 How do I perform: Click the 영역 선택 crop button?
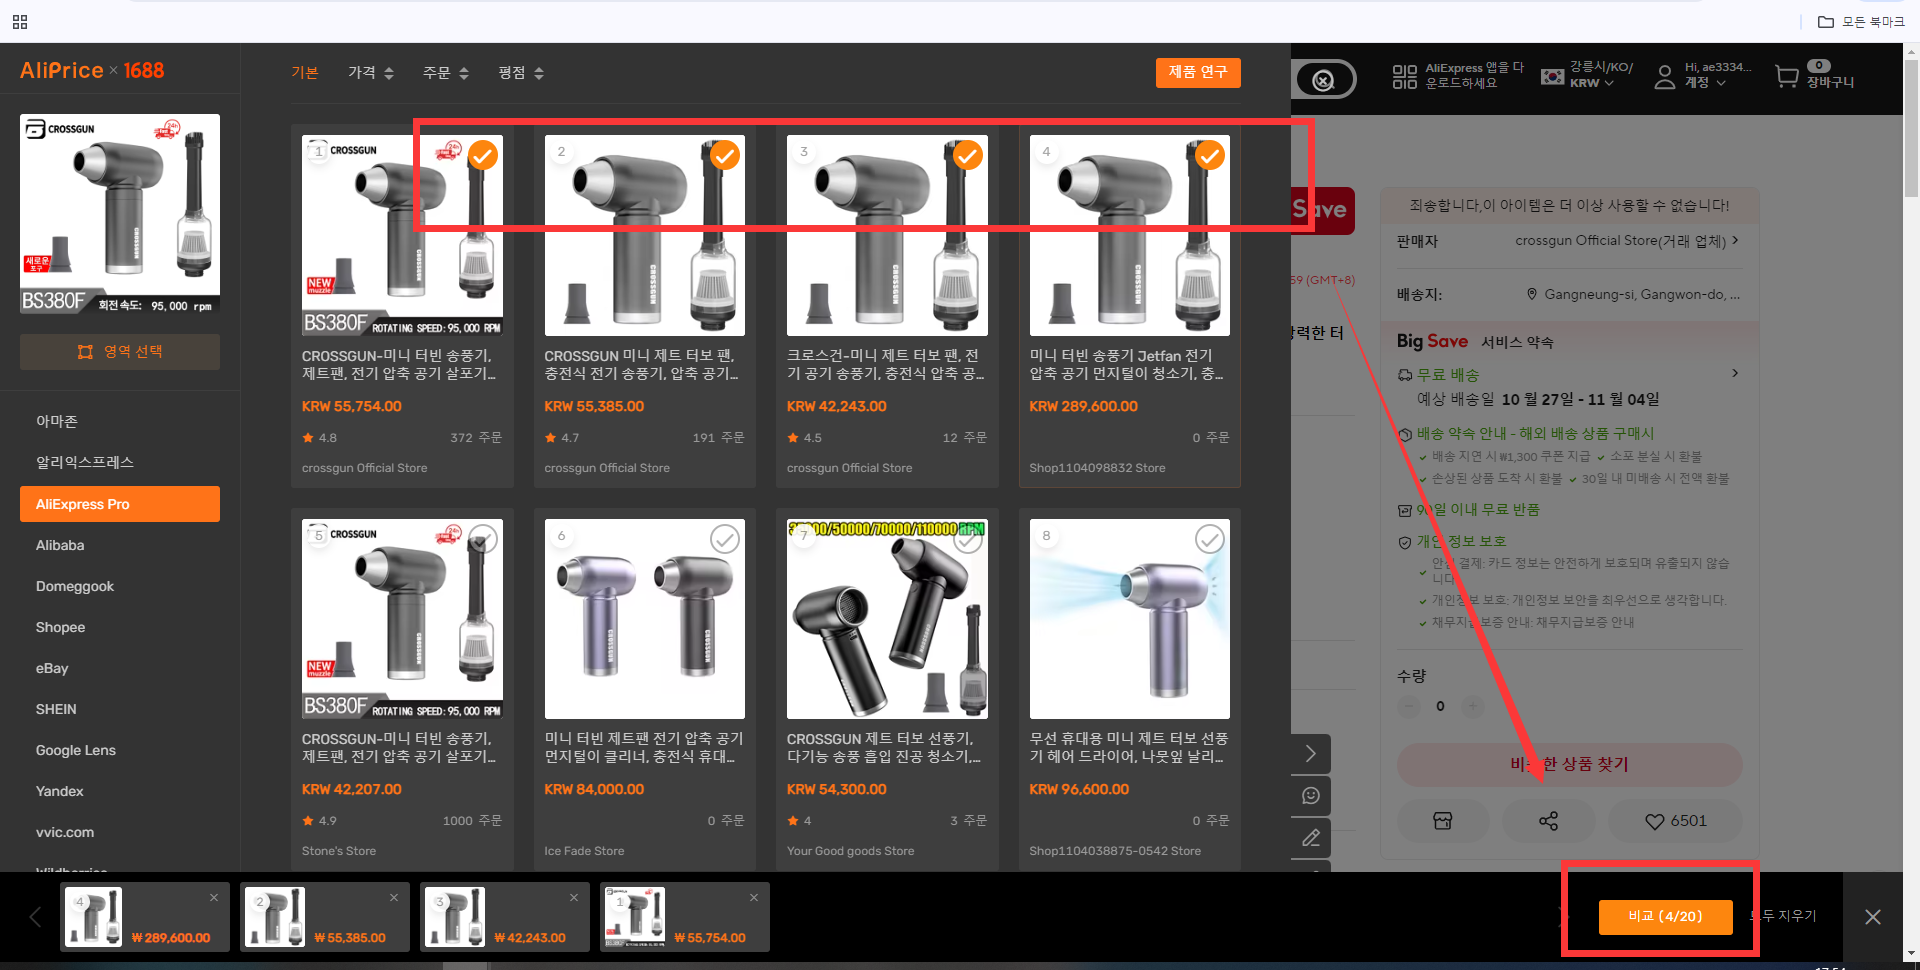(120, 352)
